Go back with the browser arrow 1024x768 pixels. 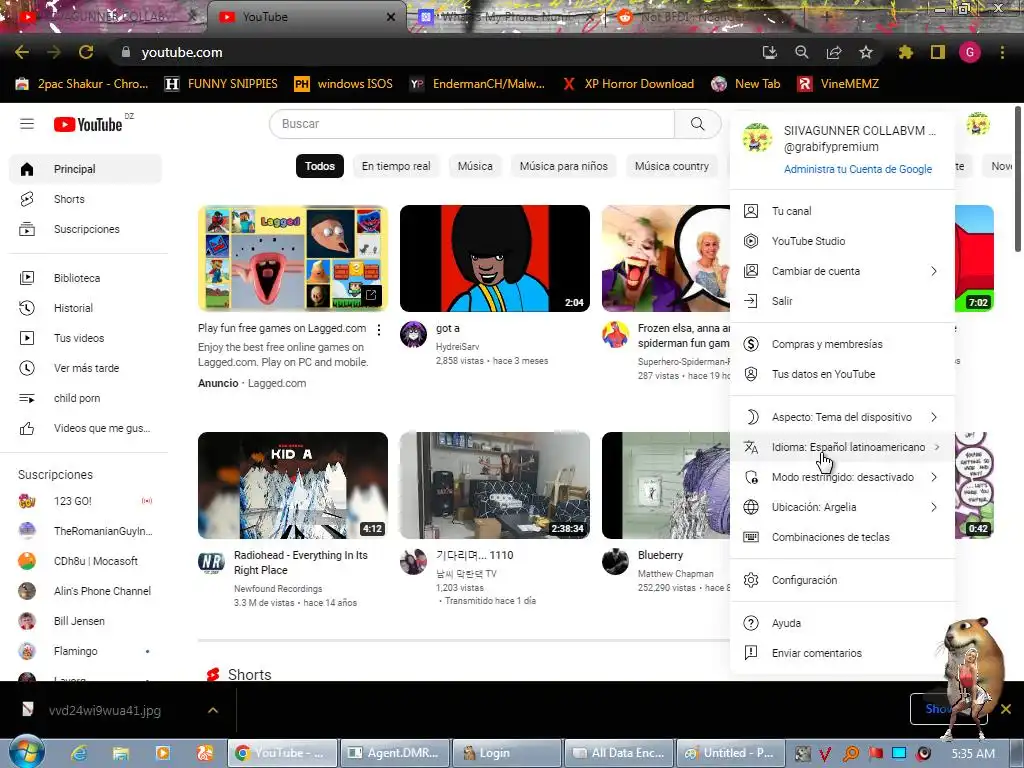(22, 52)
